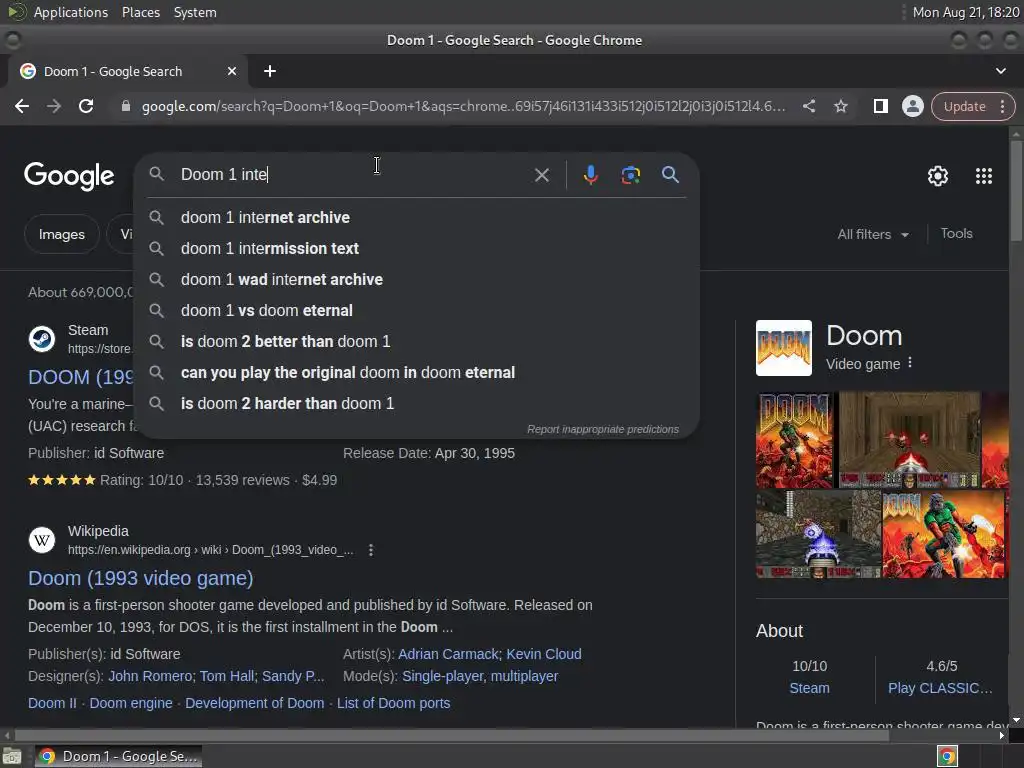This screenshot has height=768, width=1024.
Task: Open Development of Doom sitelink
Action: pos(255,703)
